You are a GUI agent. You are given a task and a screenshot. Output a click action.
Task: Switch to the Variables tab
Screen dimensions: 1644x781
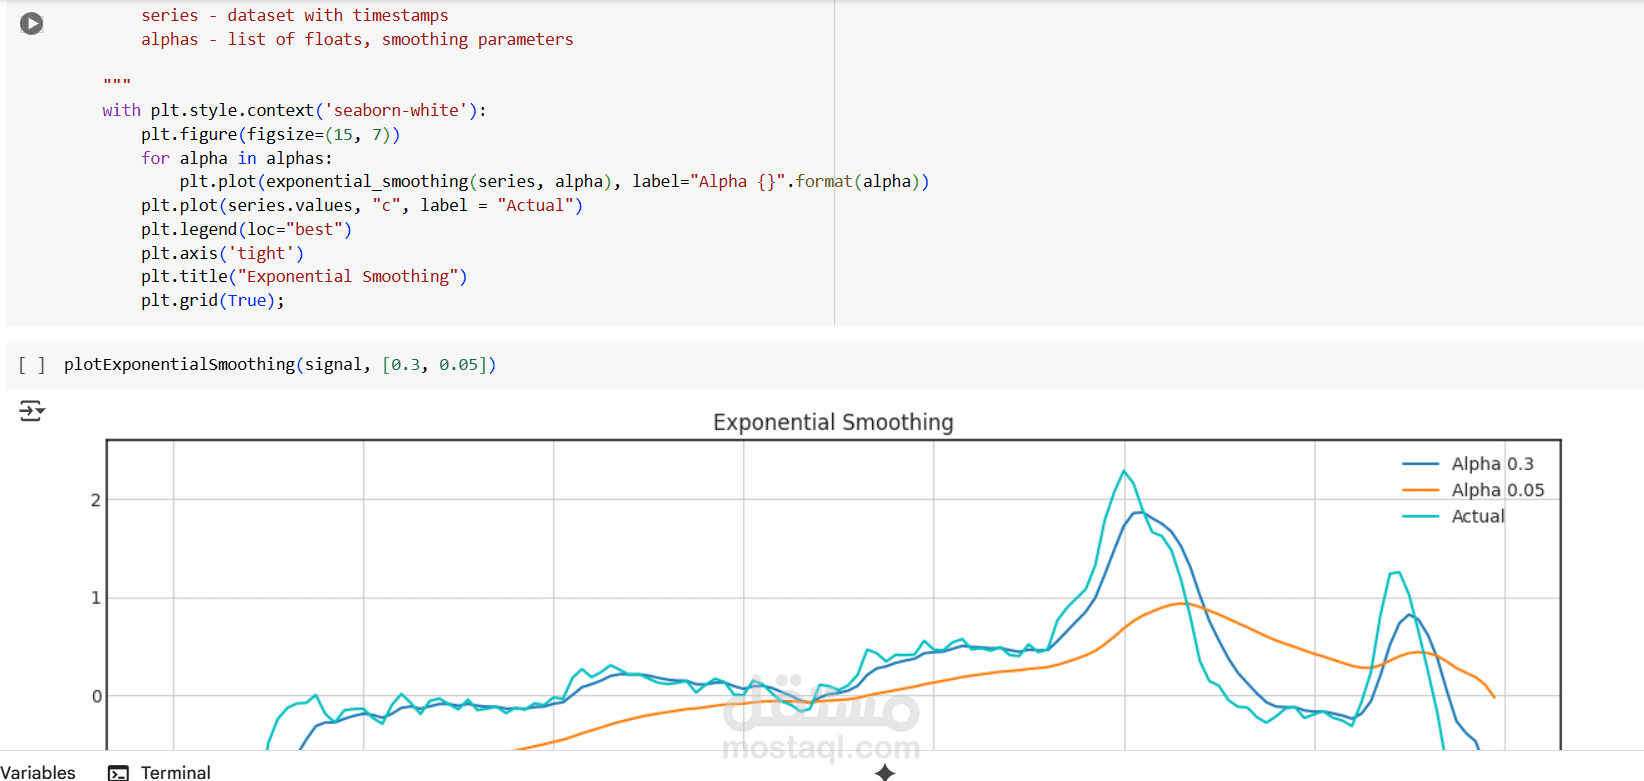[38, 772]
